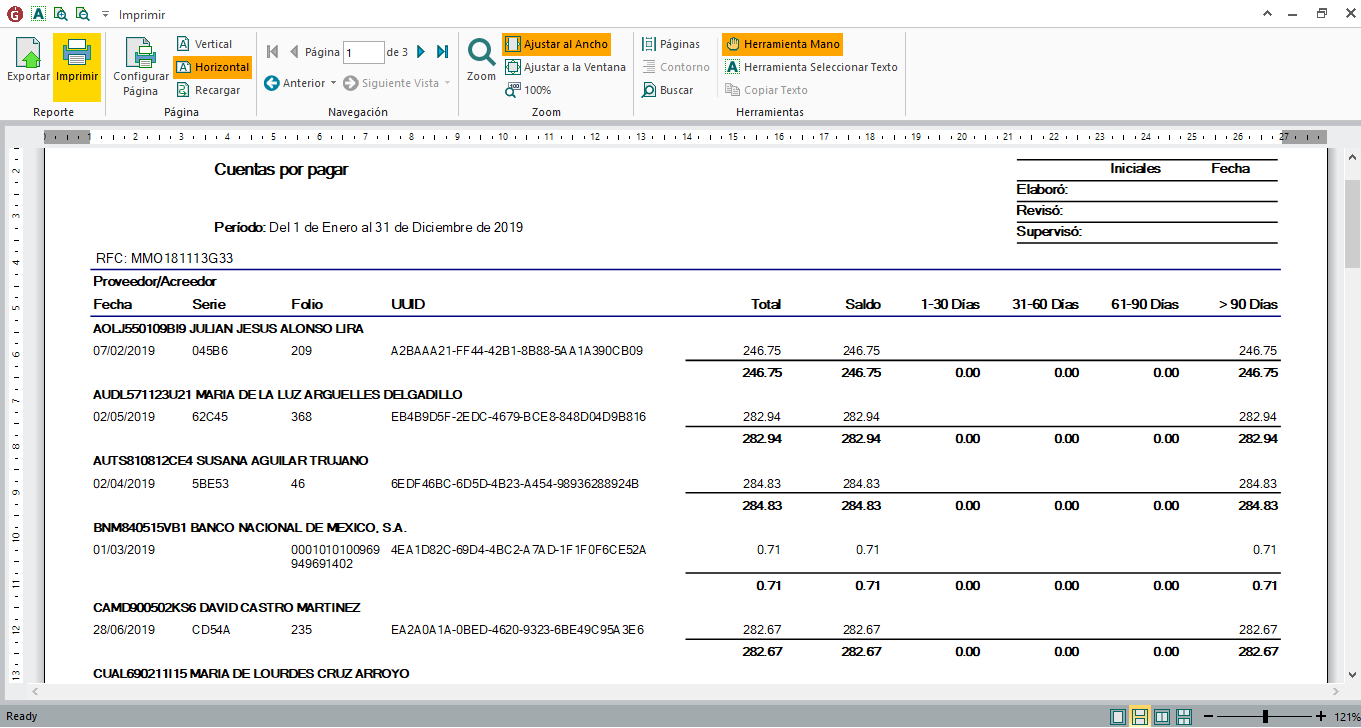Set zoom to 100%
This screenshot has width=1361, height=728.
(x=528, y=90)
